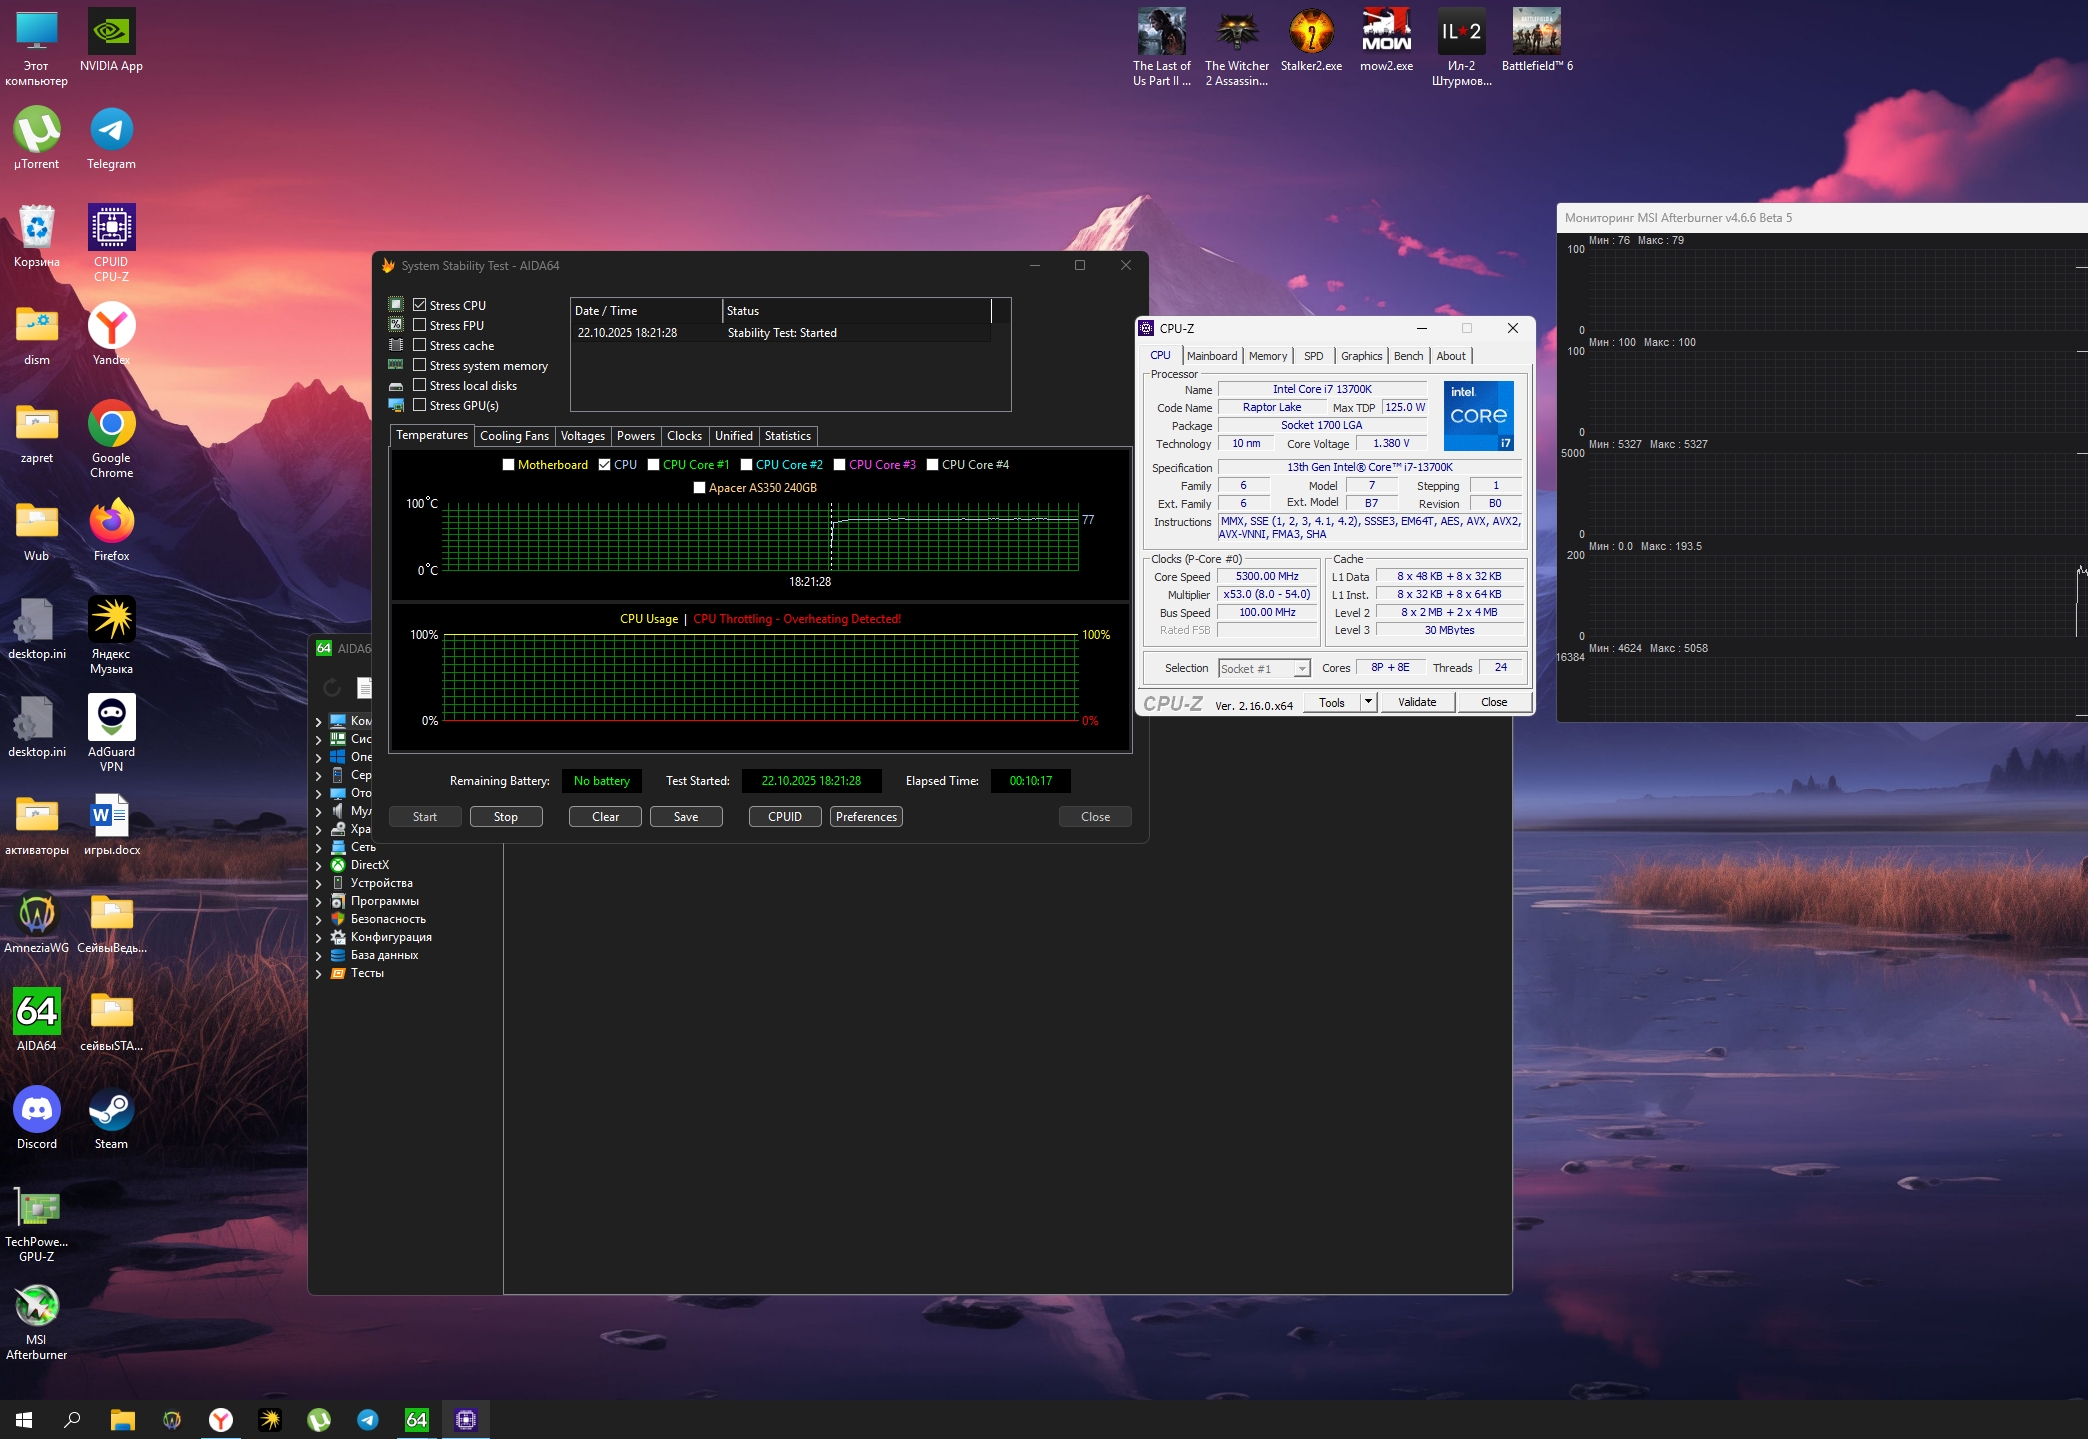
Task: Open the Mainboard tab in CPU-Z
Action: [x=1212, y=356]
